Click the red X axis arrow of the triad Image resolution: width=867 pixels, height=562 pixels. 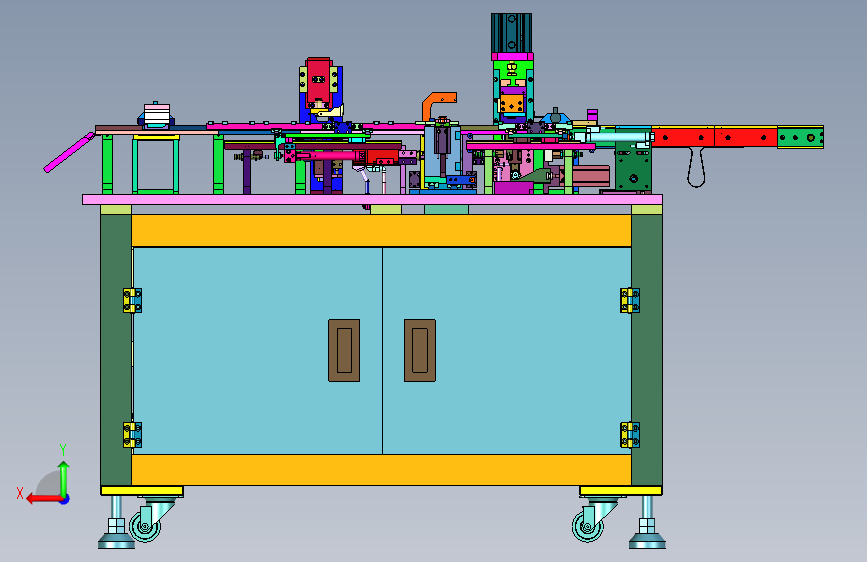click(43, 499)
